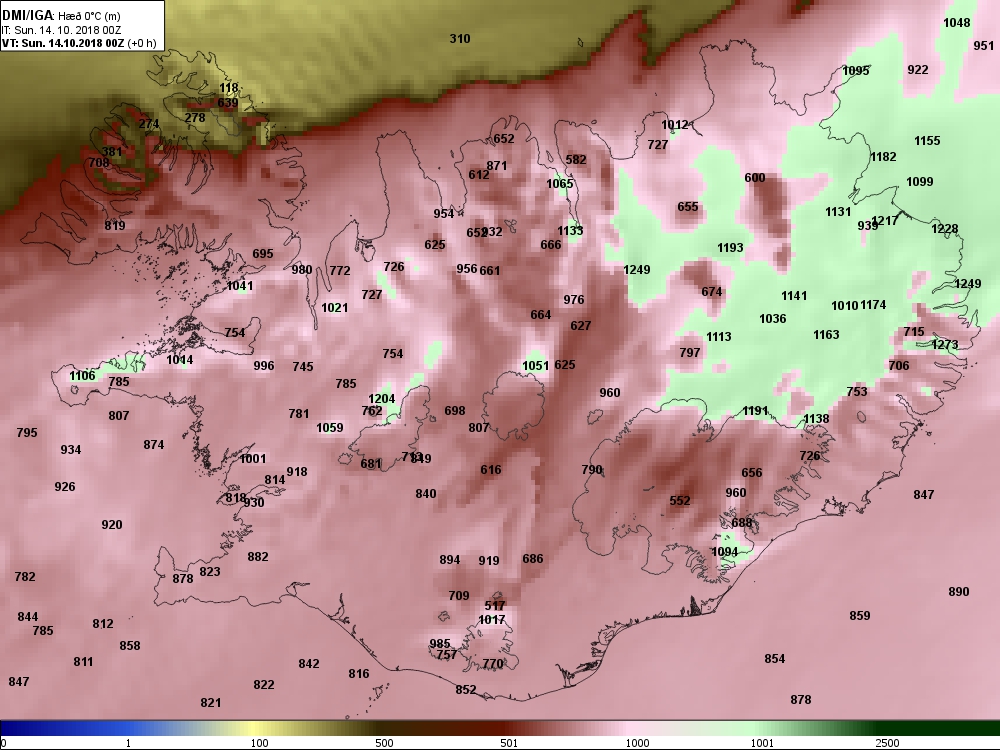Select the value 517 in the south
Screen dimensions: 1000x750
(x=495, y=606)
